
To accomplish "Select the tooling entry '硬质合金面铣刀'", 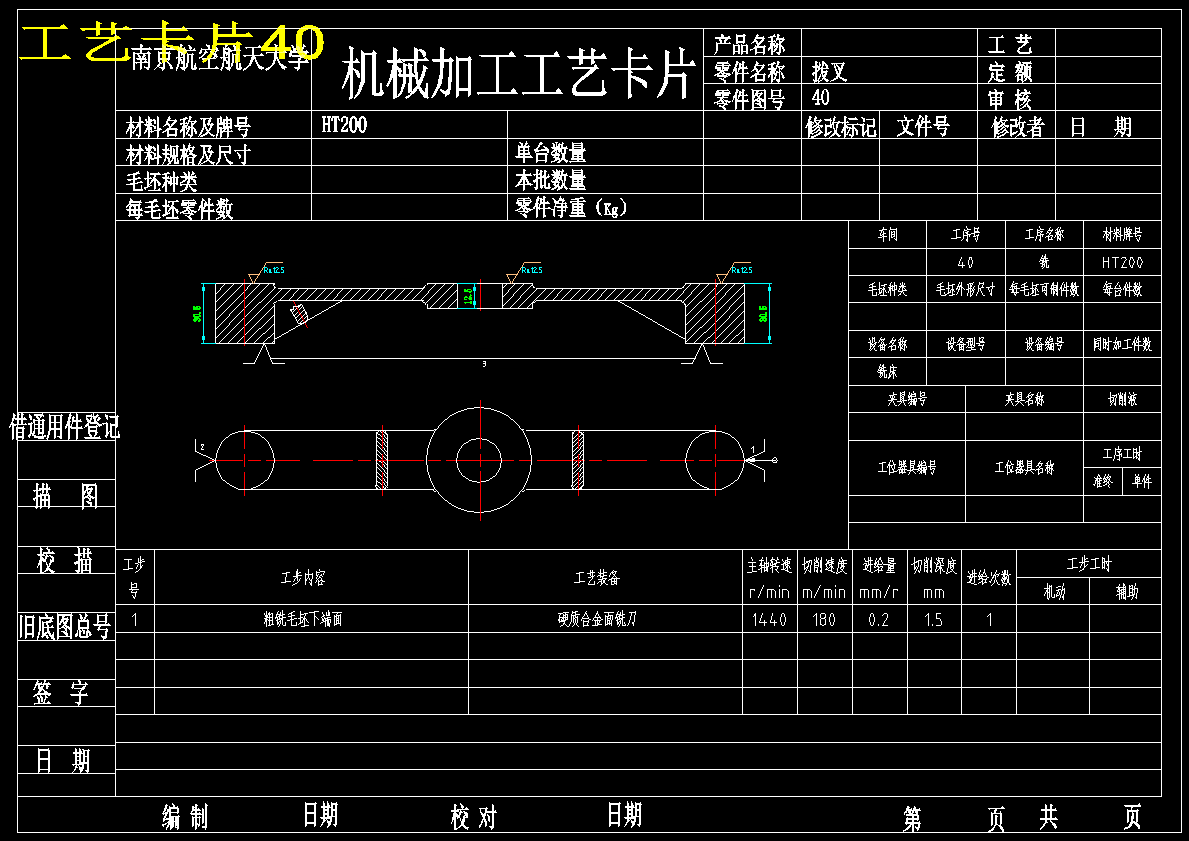I will [x=598, y=619].
